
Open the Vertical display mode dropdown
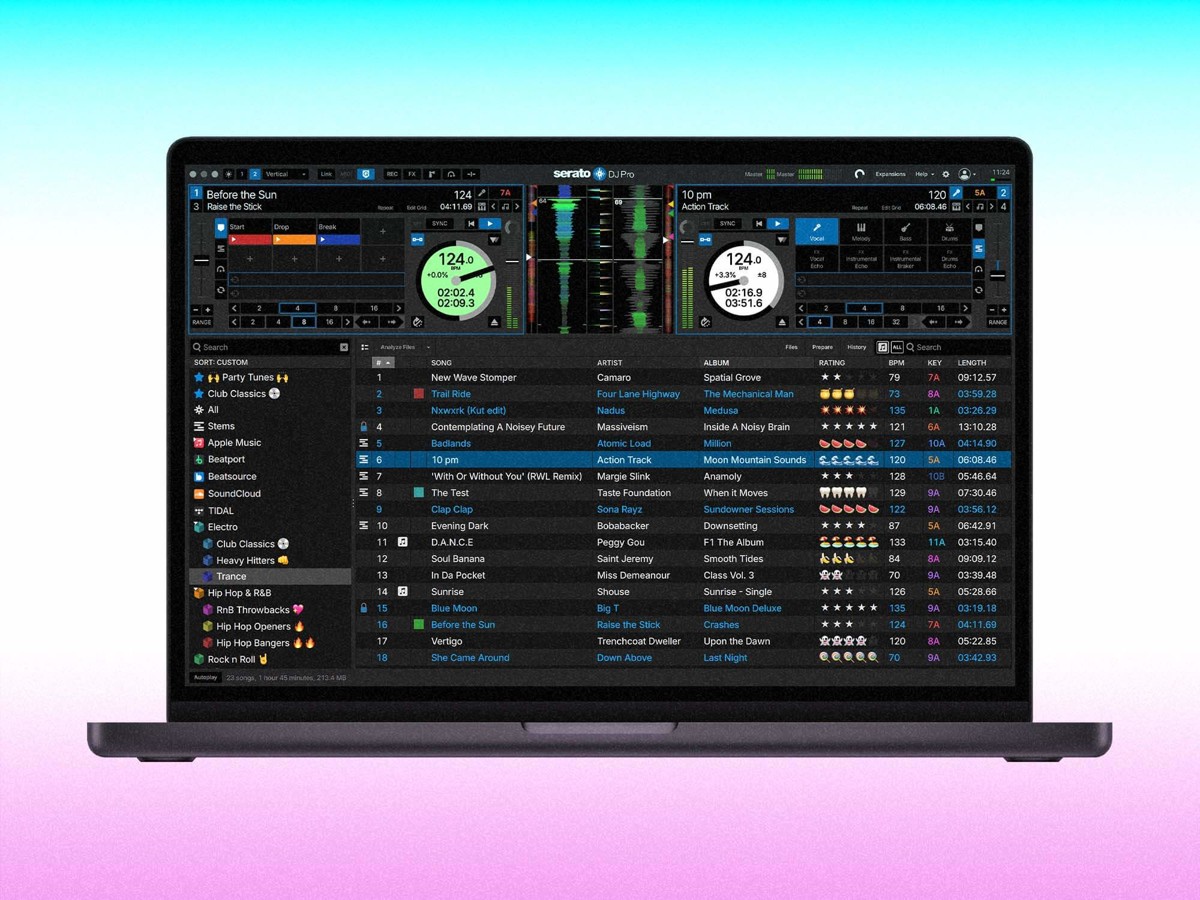[285, 174]
